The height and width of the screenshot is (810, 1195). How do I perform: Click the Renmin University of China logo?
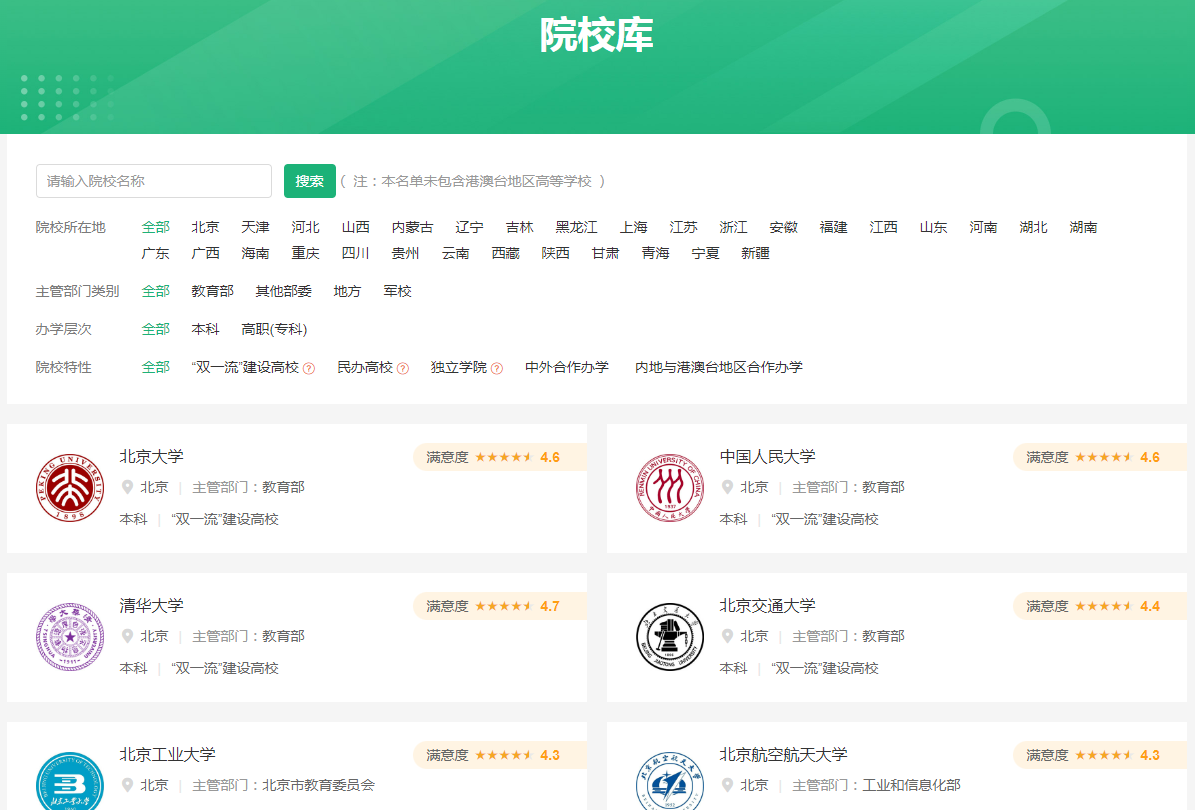pyautogui.click(x=670, y=488)
